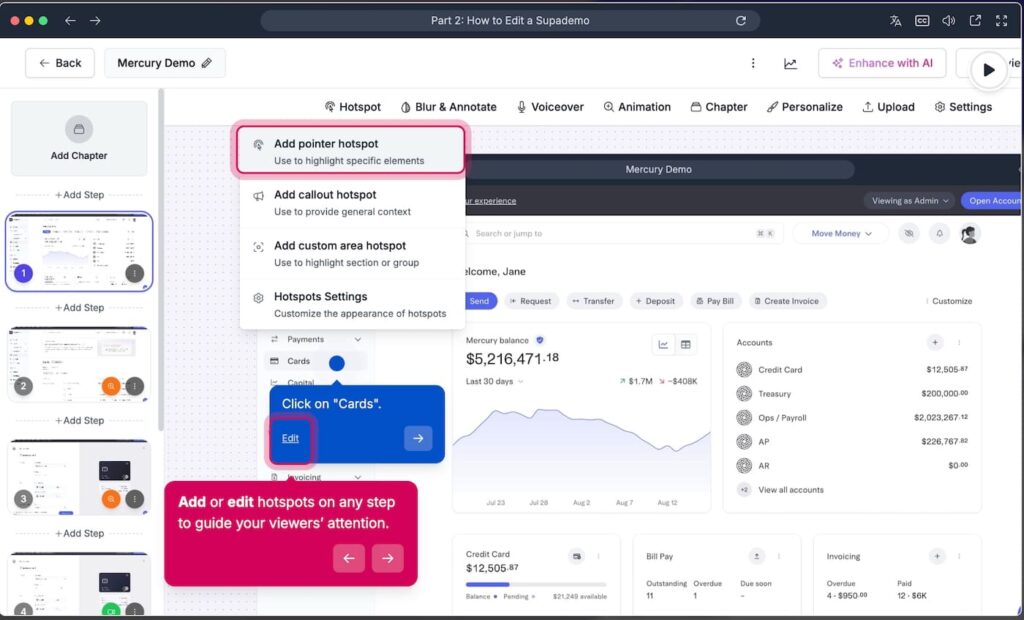Click the Add Chapter card
The width and height of the screenshot is (1024, 620).
coord(79,139)
